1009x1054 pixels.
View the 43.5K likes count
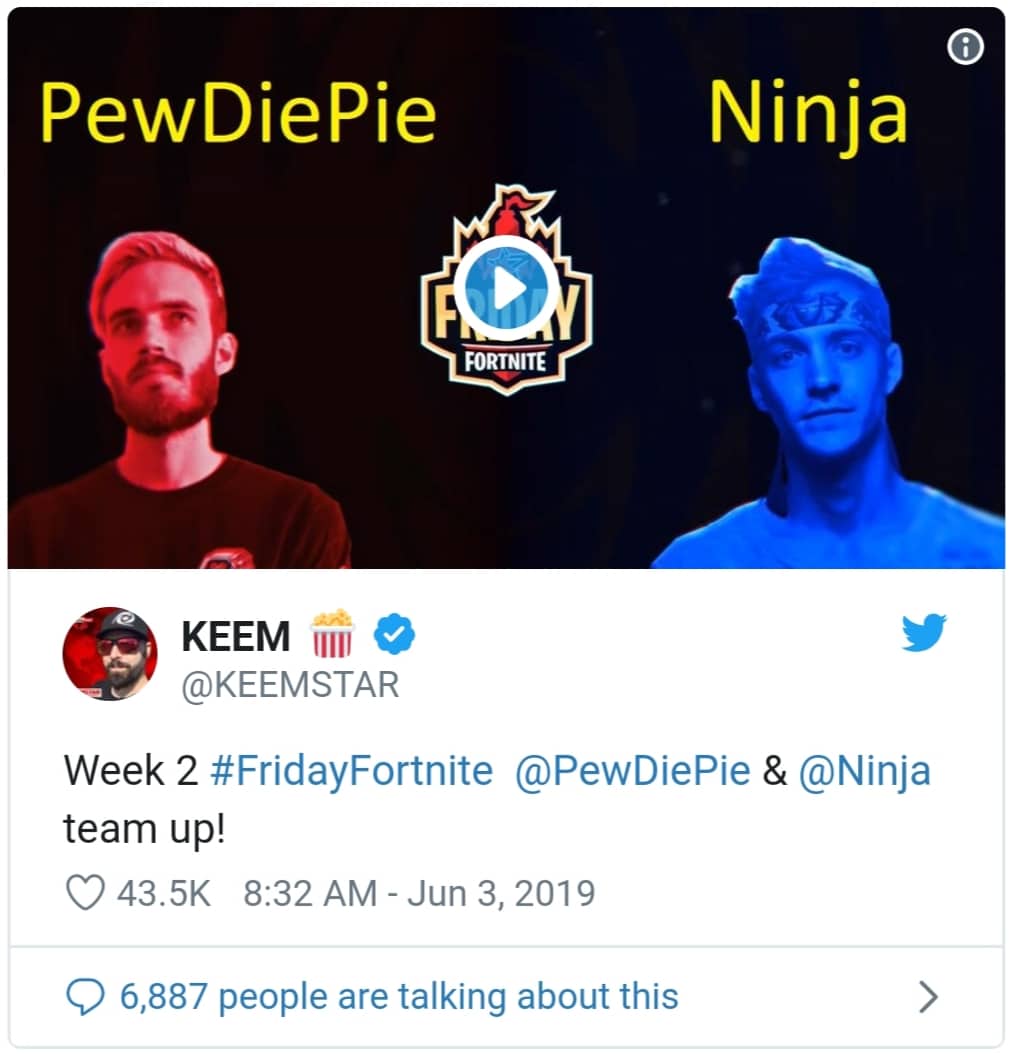pos(164,893)
